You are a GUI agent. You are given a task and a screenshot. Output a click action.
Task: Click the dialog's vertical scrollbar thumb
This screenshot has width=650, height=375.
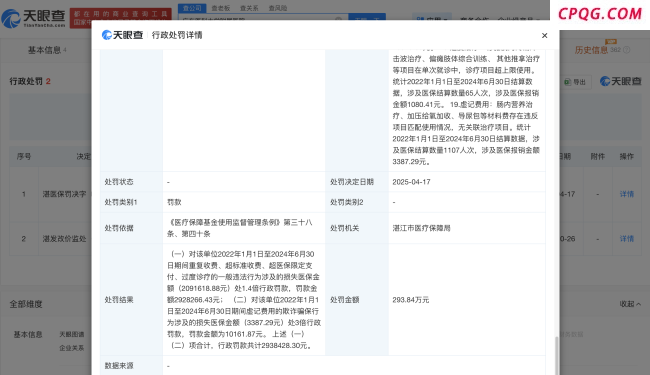point(556,356)
